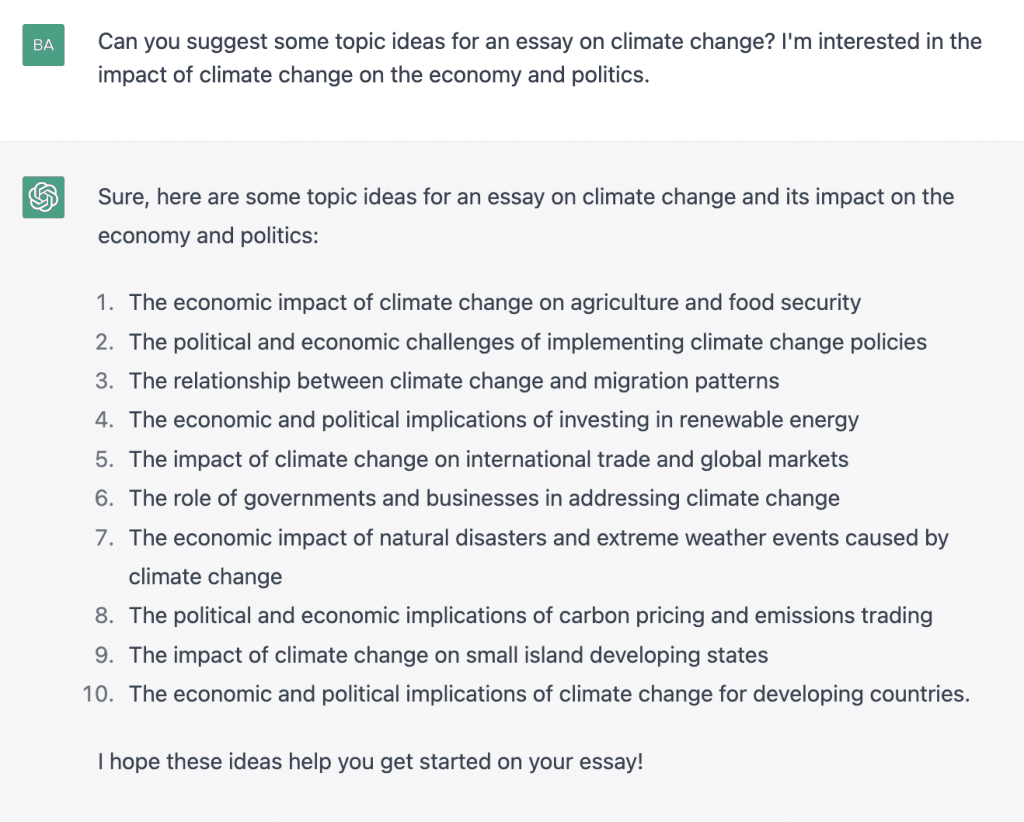Select the governments and businesses role topic
The height and width of the screenshot is (822, 1024).
pyautogui.click(x=484, y=498)
